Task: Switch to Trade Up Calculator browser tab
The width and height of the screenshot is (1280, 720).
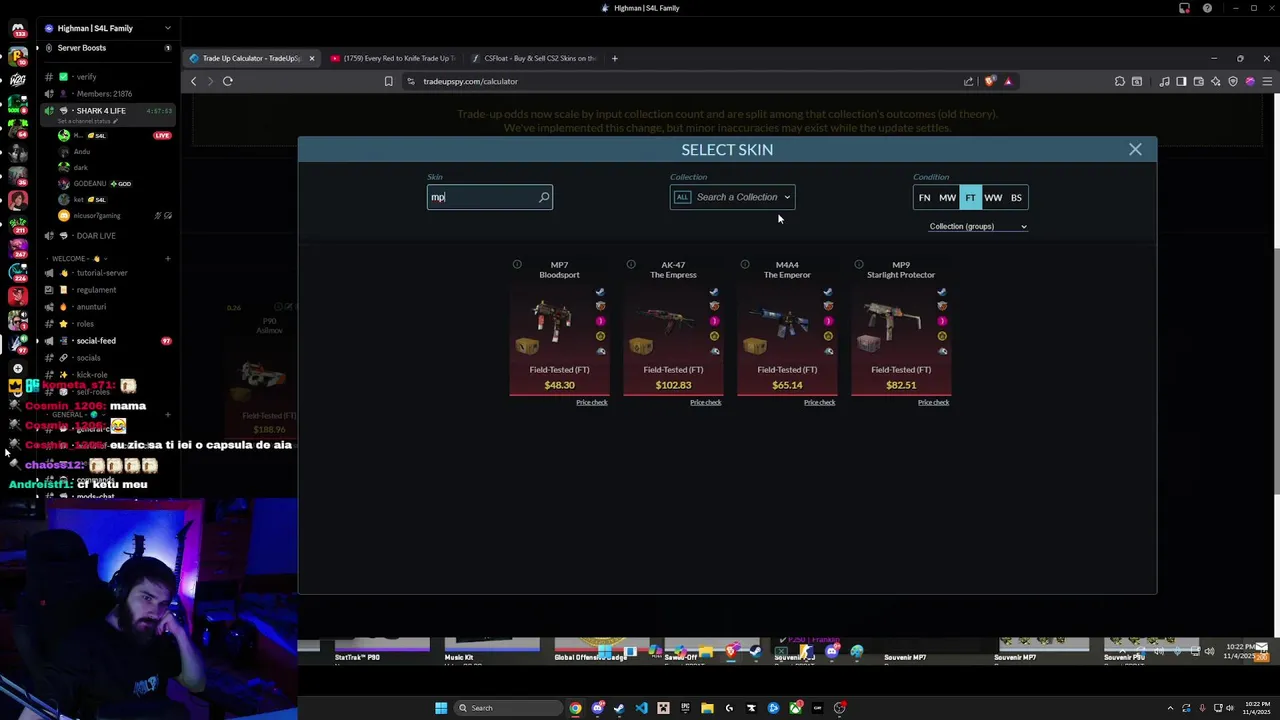Action: (252, 58)
